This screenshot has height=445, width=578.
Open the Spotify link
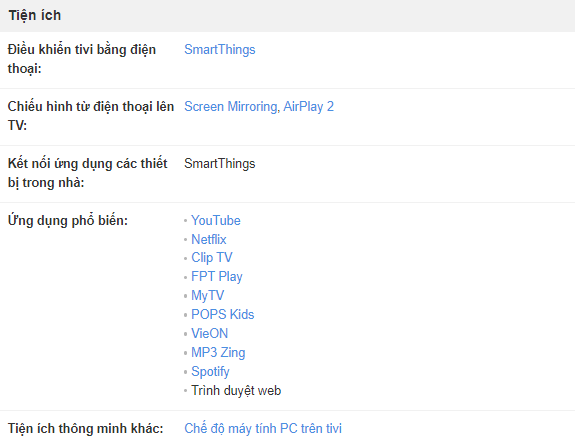[x=210, y=371]
